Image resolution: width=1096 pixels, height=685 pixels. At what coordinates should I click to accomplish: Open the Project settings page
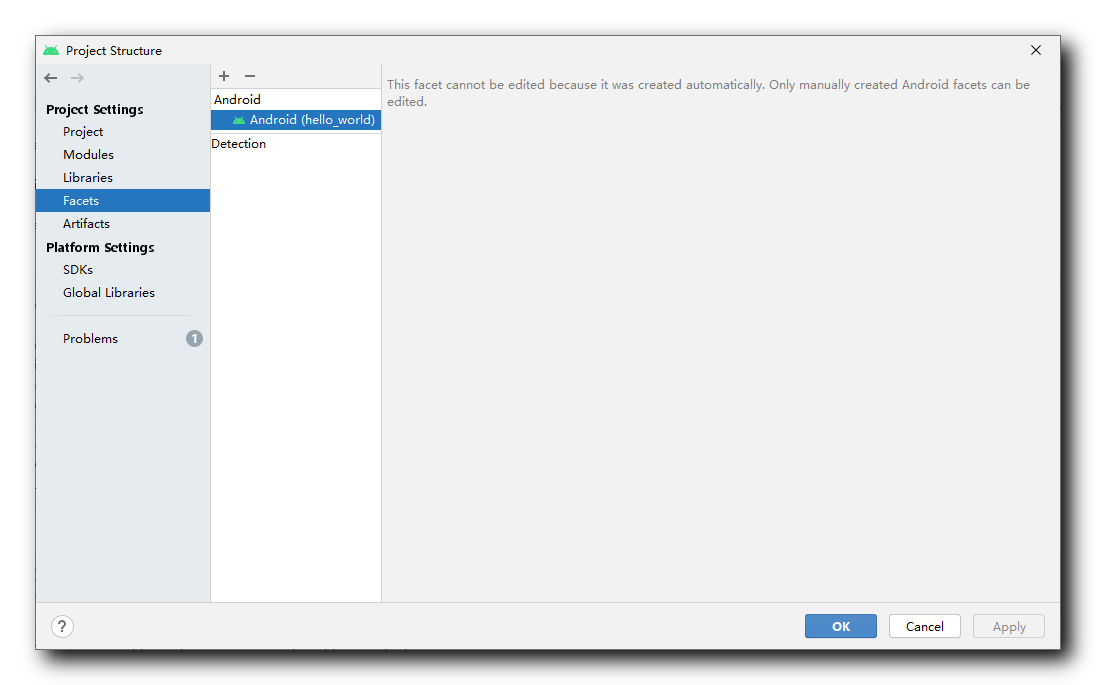(123, 131)
